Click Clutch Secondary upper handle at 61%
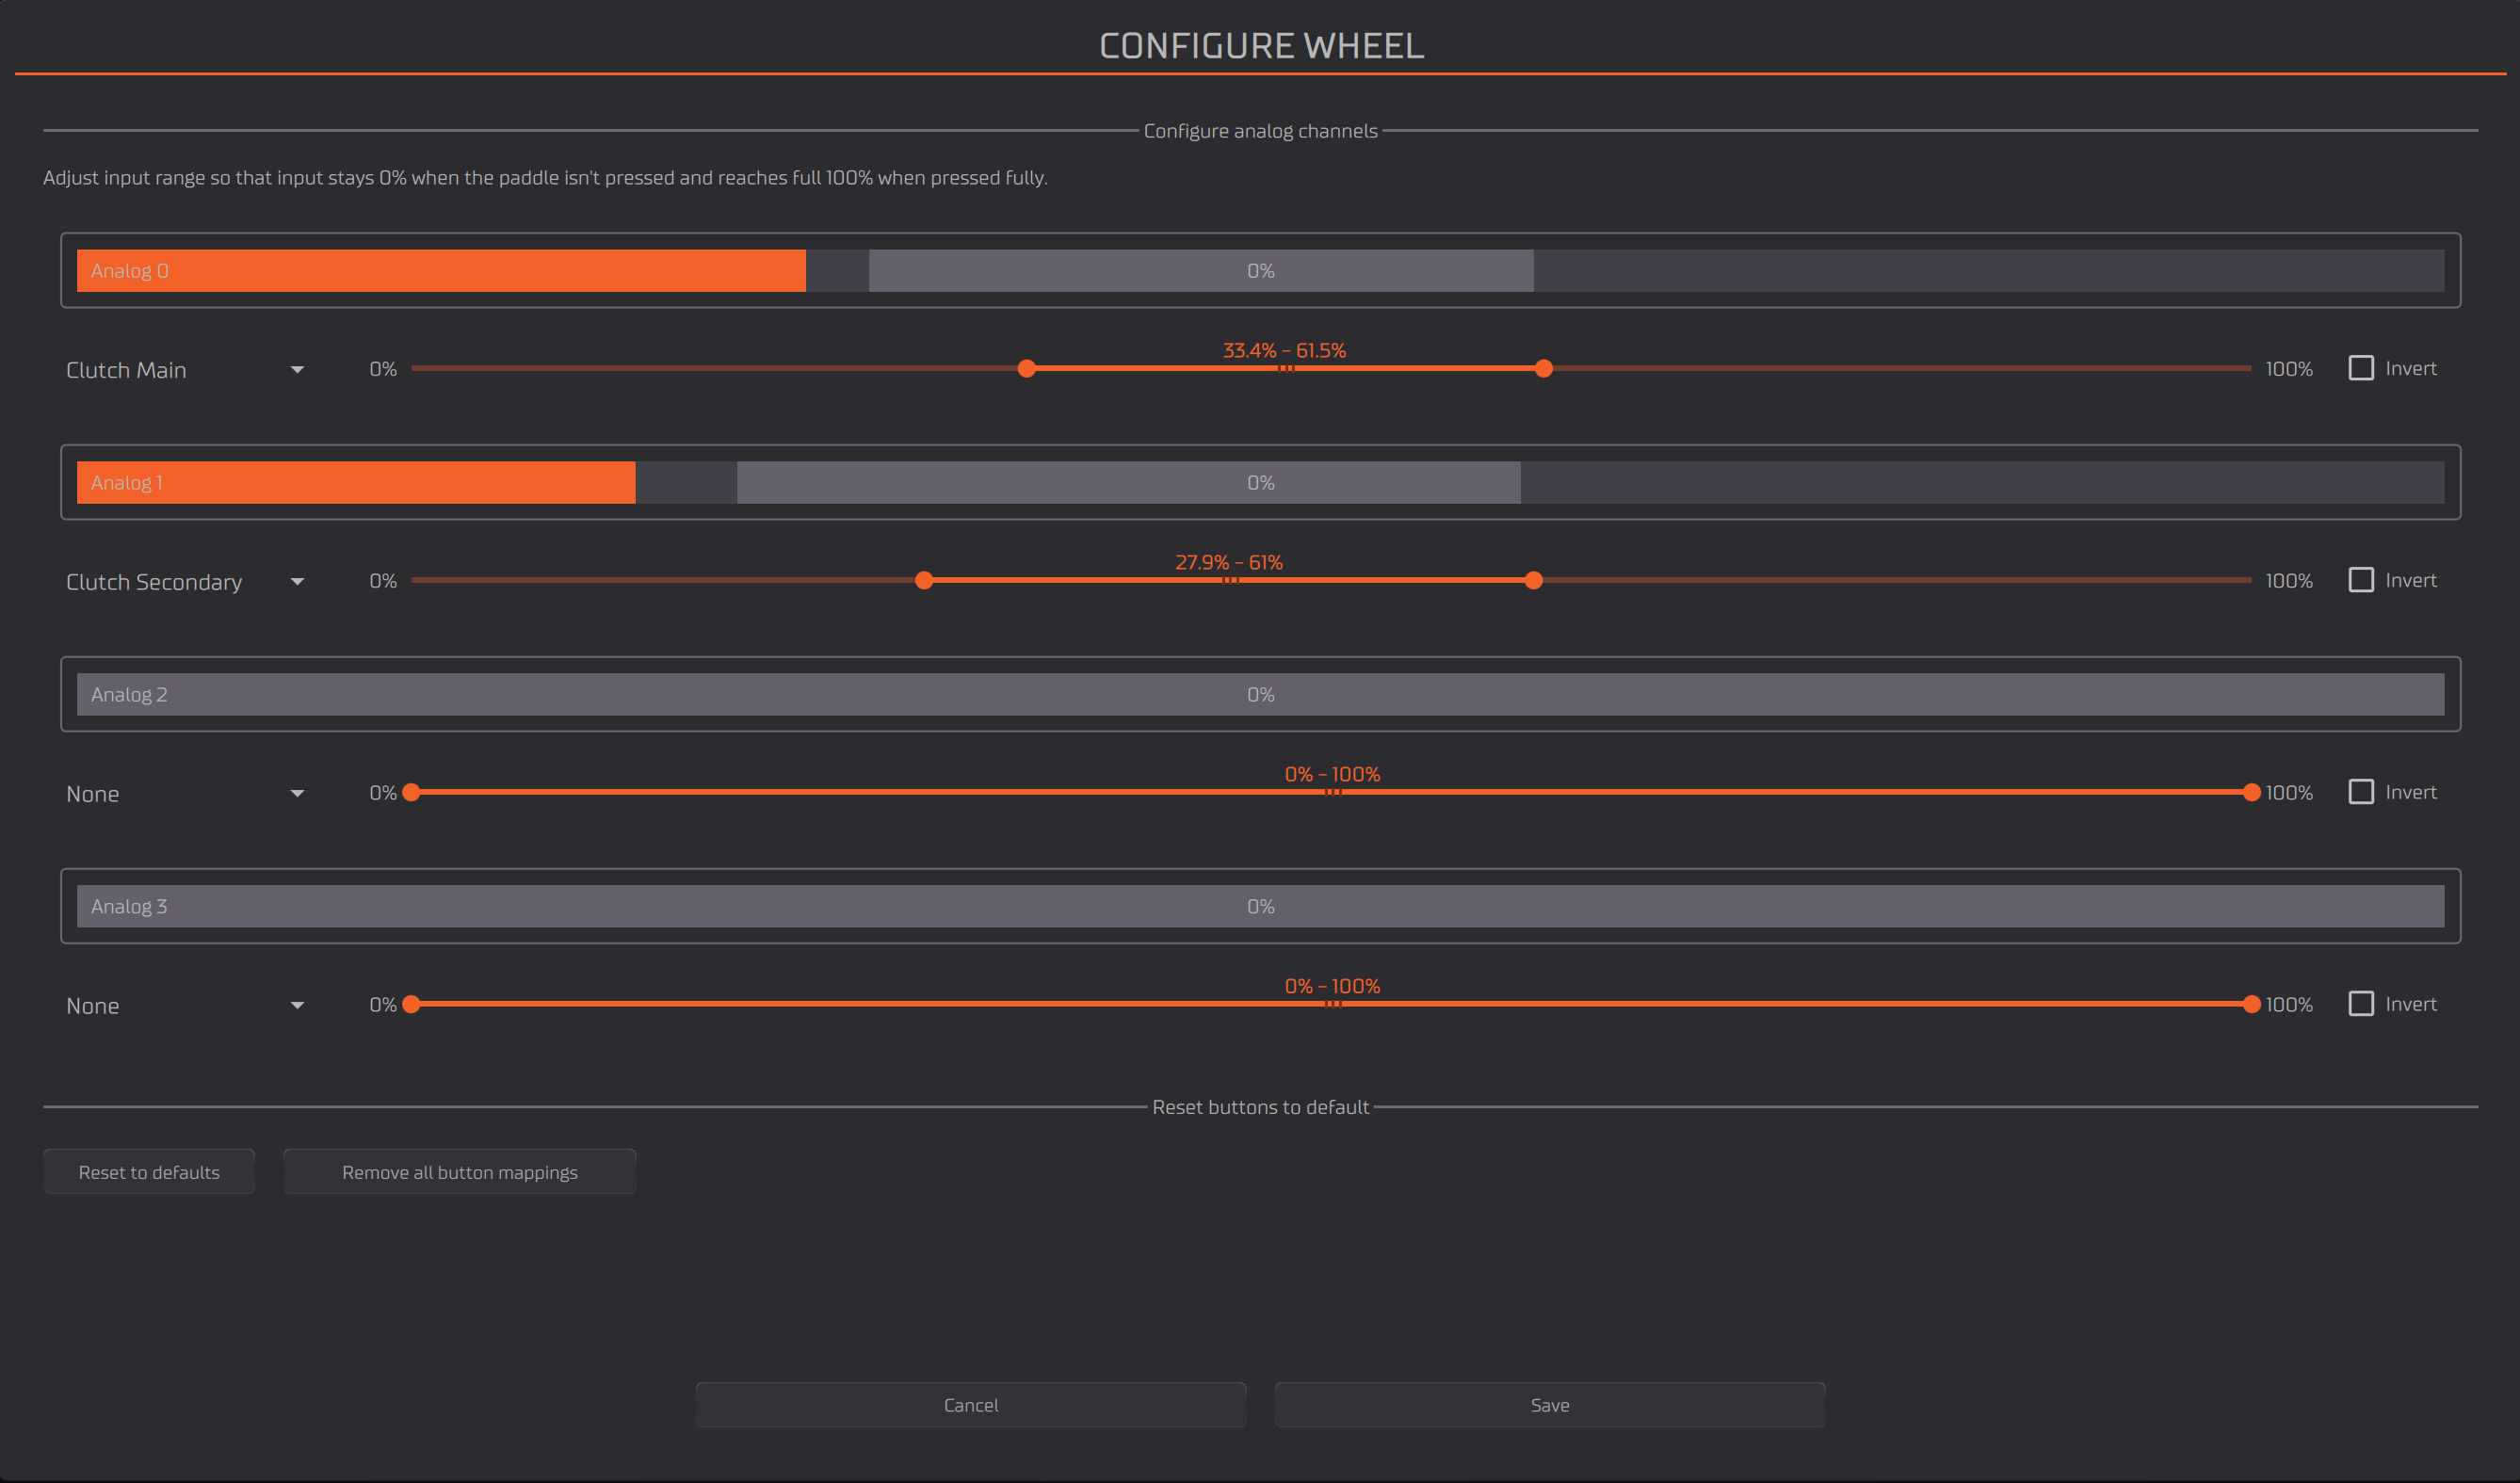The height and width of the screenshot is (1483, 2520). (x=1533, y=581)
